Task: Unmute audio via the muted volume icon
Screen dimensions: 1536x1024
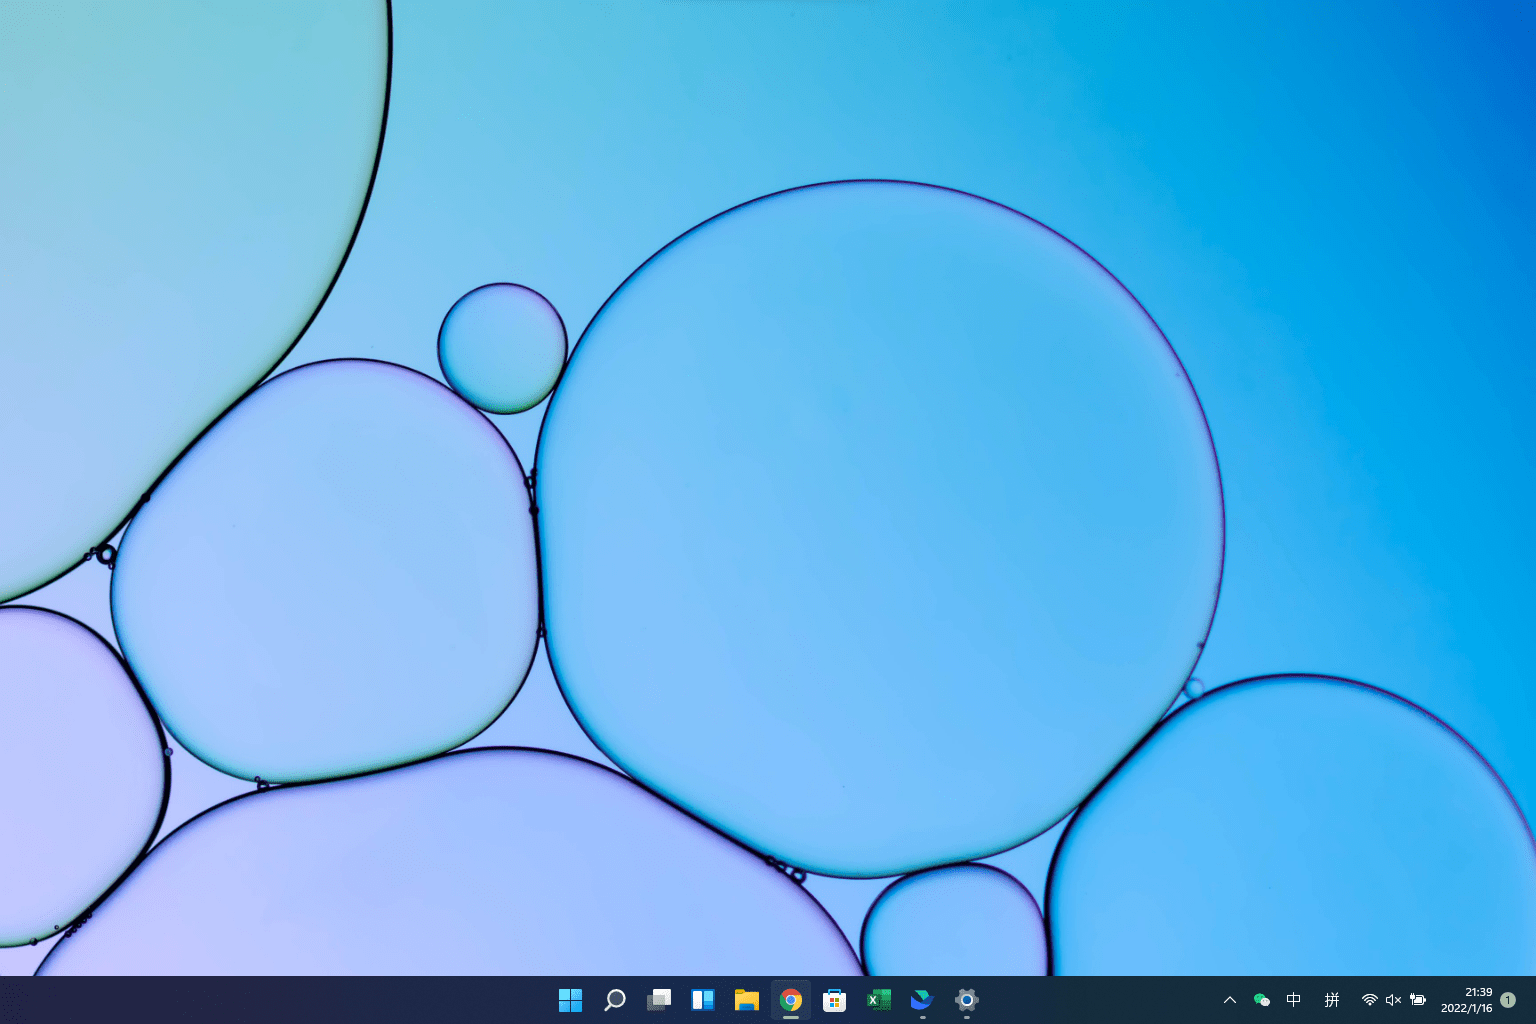Action: pyautogui.click(x=1393, y=1000)
